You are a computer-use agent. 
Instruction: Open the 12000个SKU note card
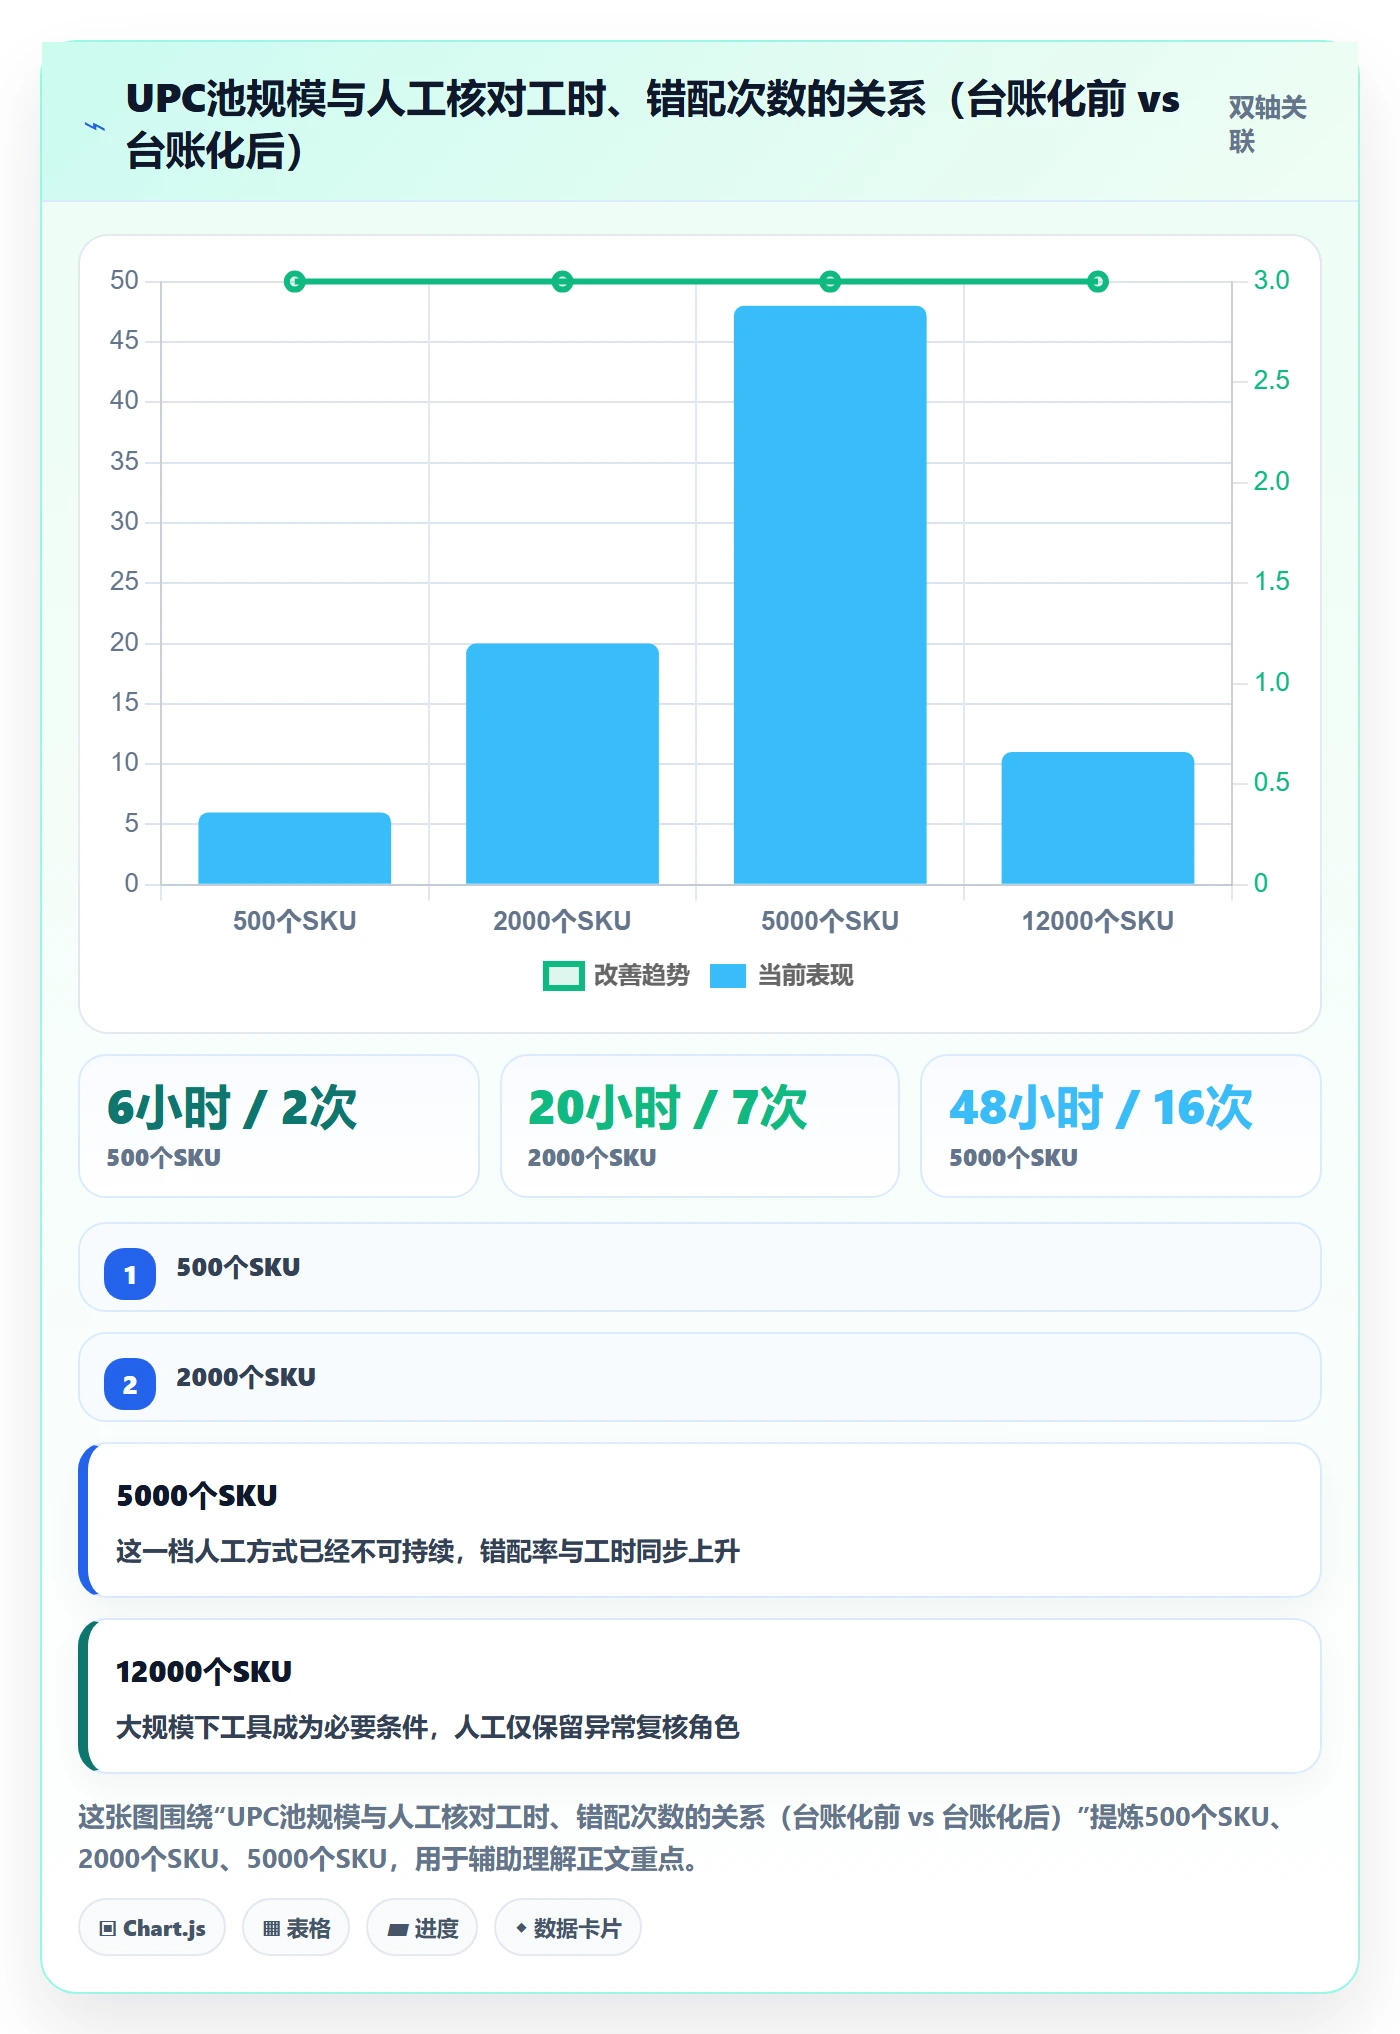(x=700, y=1696)
